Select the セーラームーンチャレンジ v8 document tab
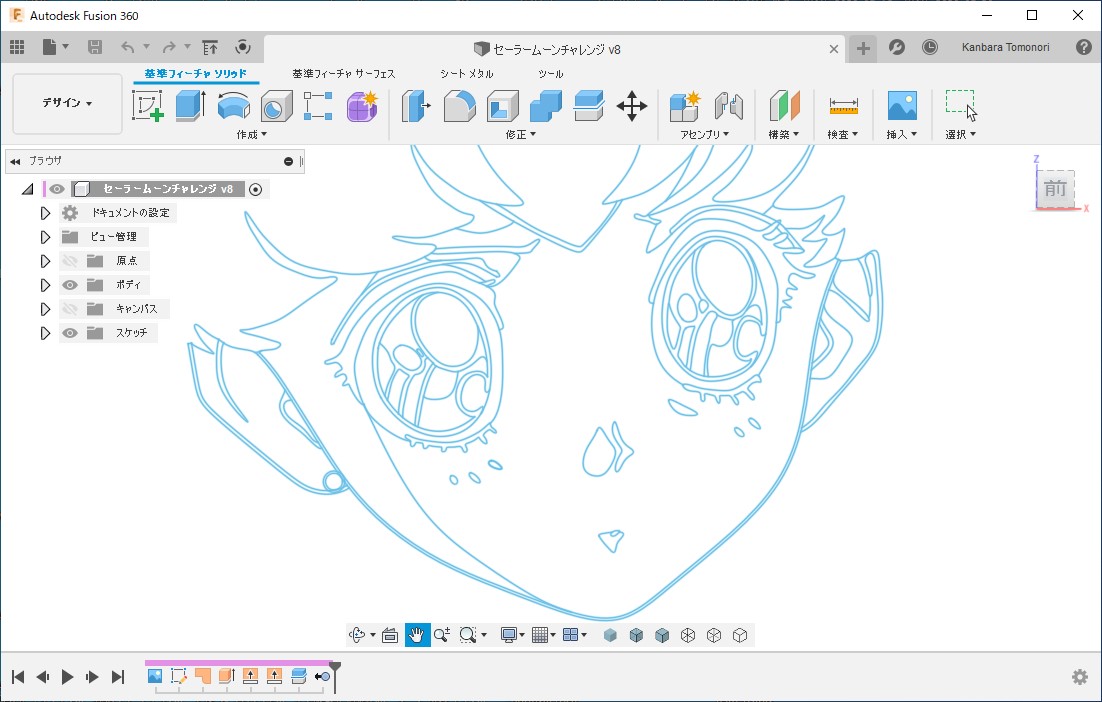The image size is (1102, 702). (547, 49)
